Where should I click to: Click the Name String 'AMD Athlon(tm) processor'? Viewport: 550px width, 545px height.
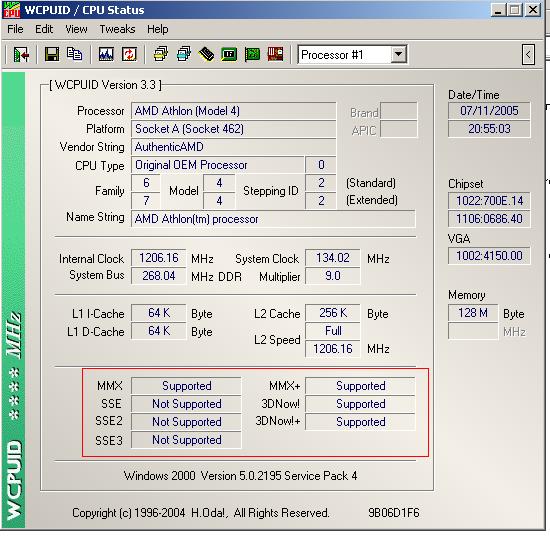coord(273,219)
